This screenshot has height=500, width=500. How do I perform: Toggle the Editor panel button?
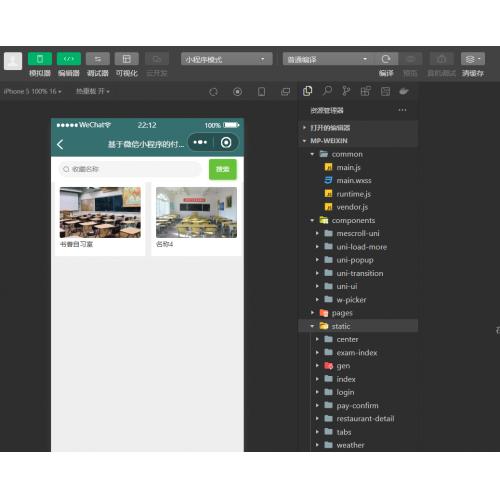point(69,59)
